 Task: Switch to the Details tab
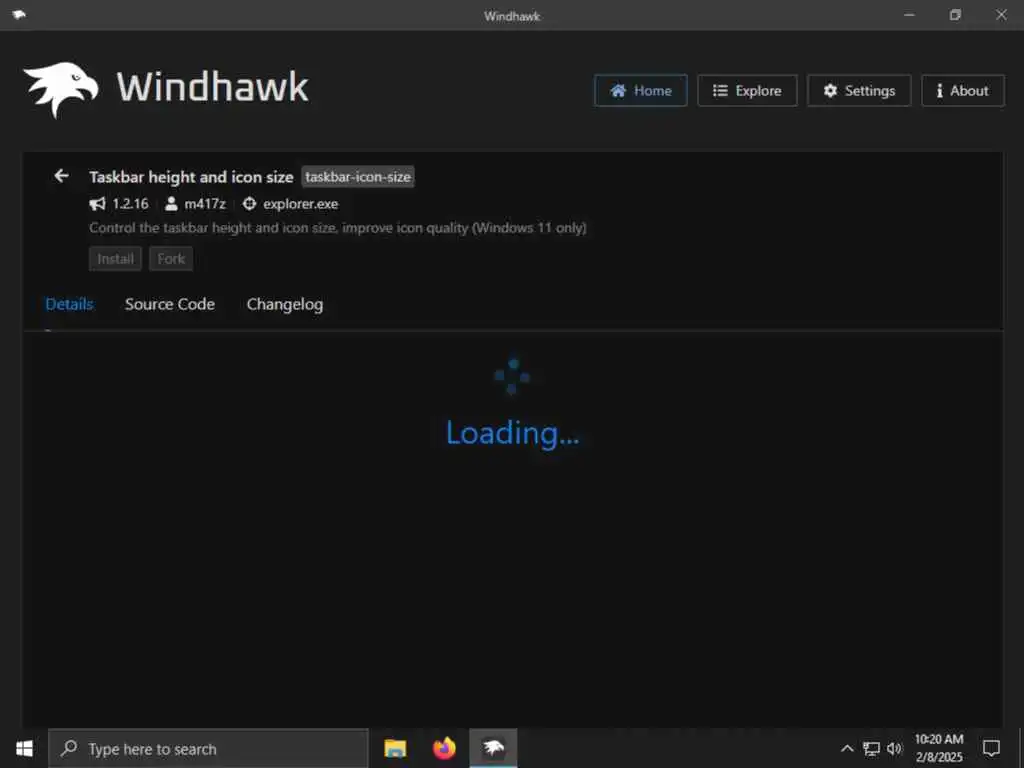point(69,304)
